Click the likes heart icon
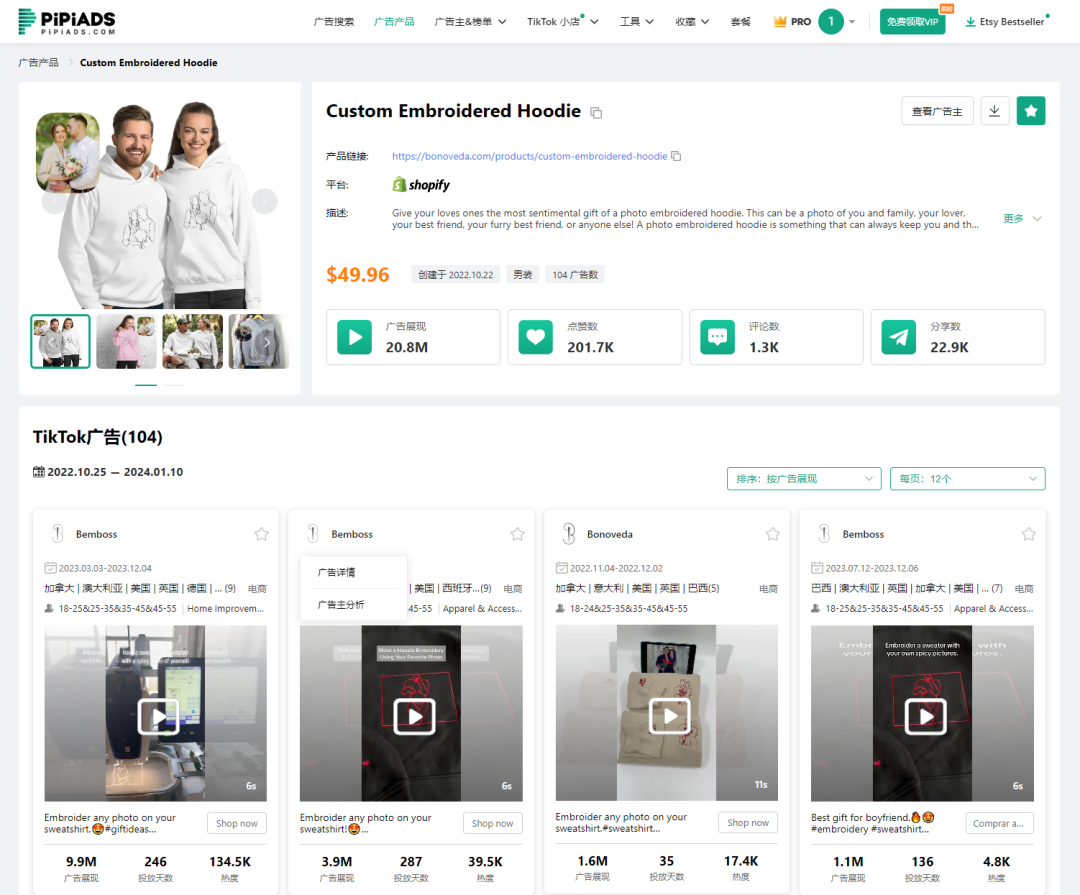1080x895 pixels. [536, 337]
